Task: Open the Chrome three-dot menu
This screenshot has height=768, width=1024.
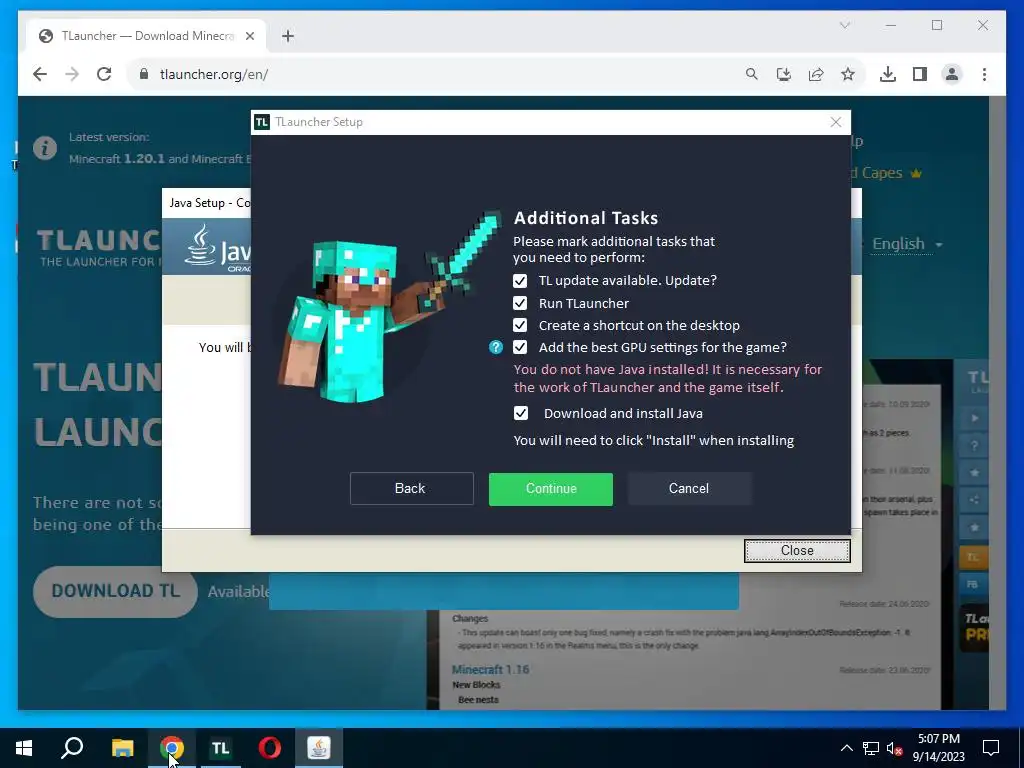Action: click(984, 74)
